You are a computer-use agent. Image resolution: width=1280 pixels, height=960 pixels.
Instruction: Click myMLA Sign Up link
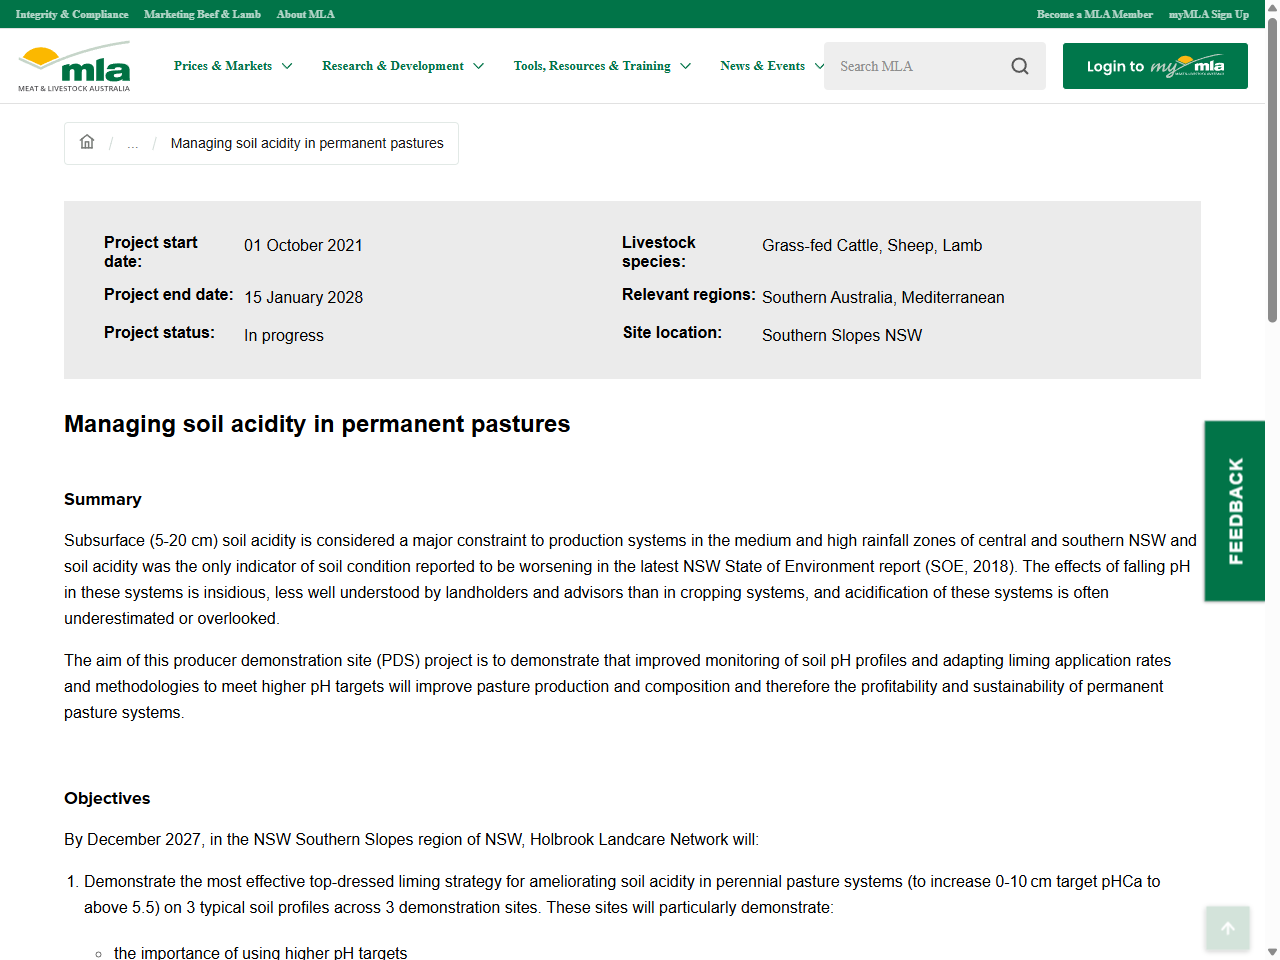click(1209, 14)
